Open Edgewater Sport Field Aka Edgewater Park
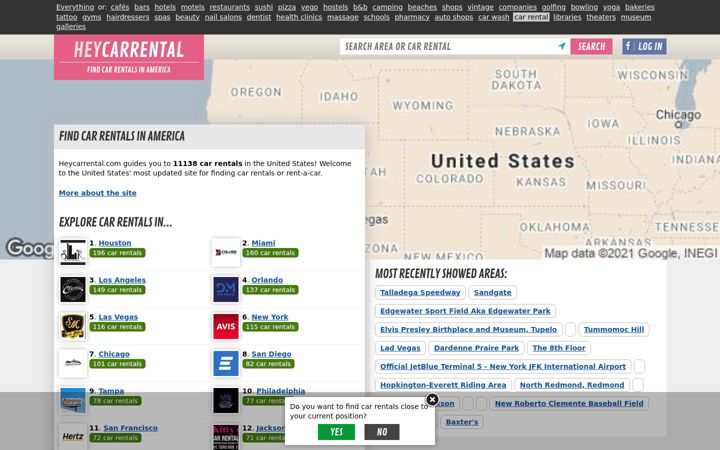Viewport: 720px width, 450px height. 465,311
